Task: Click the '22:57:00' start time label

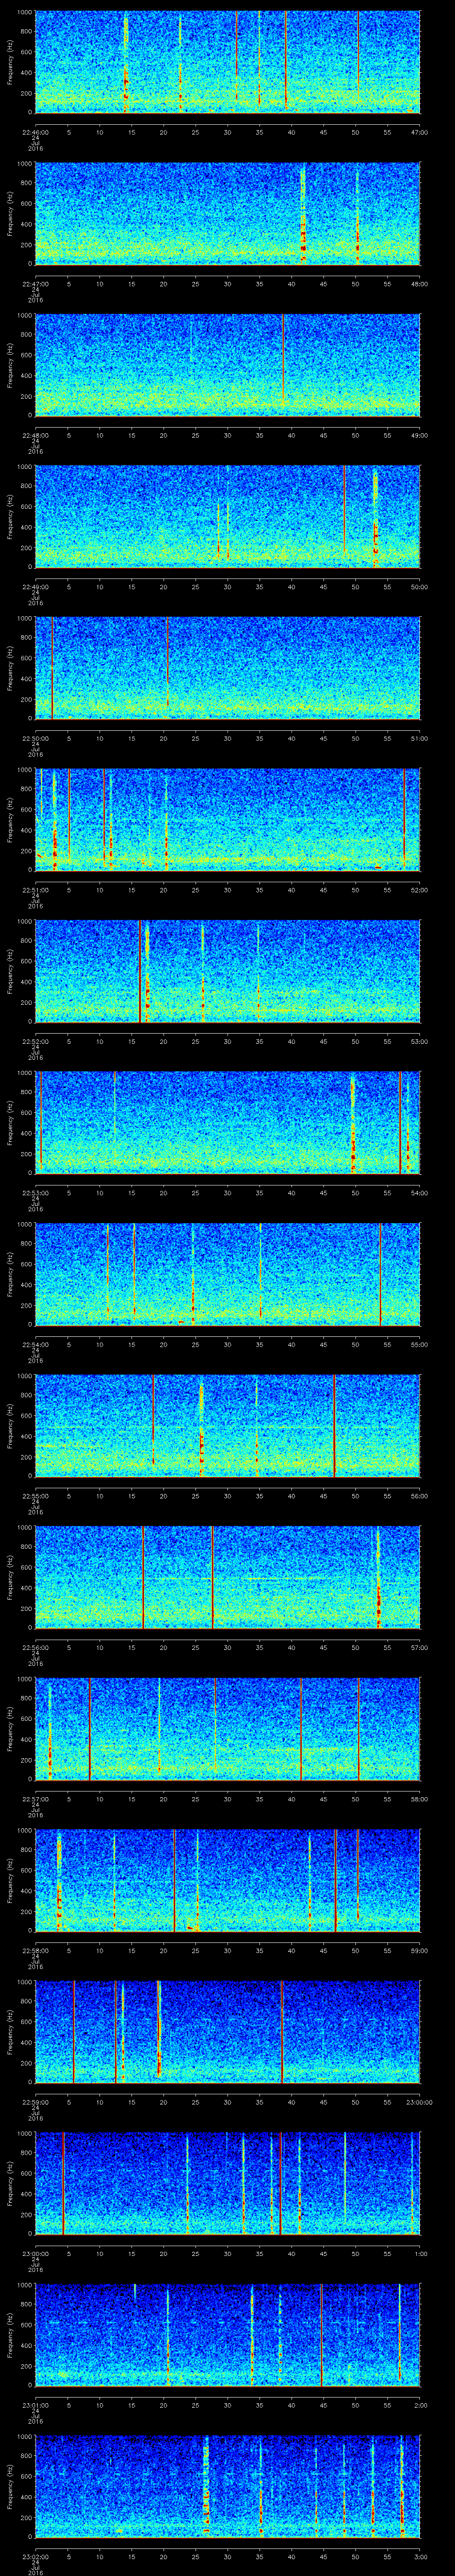Action: coord(35,1798)
